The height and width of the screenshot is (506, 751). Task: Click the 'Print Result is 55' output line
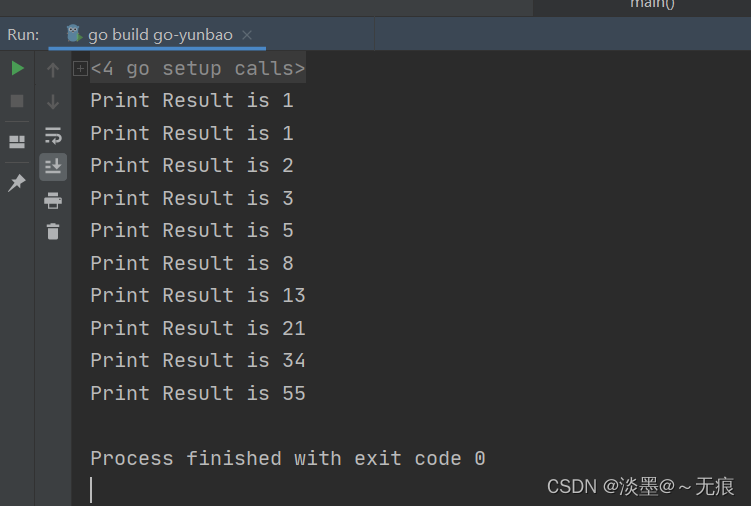click(x=198, y=394)
